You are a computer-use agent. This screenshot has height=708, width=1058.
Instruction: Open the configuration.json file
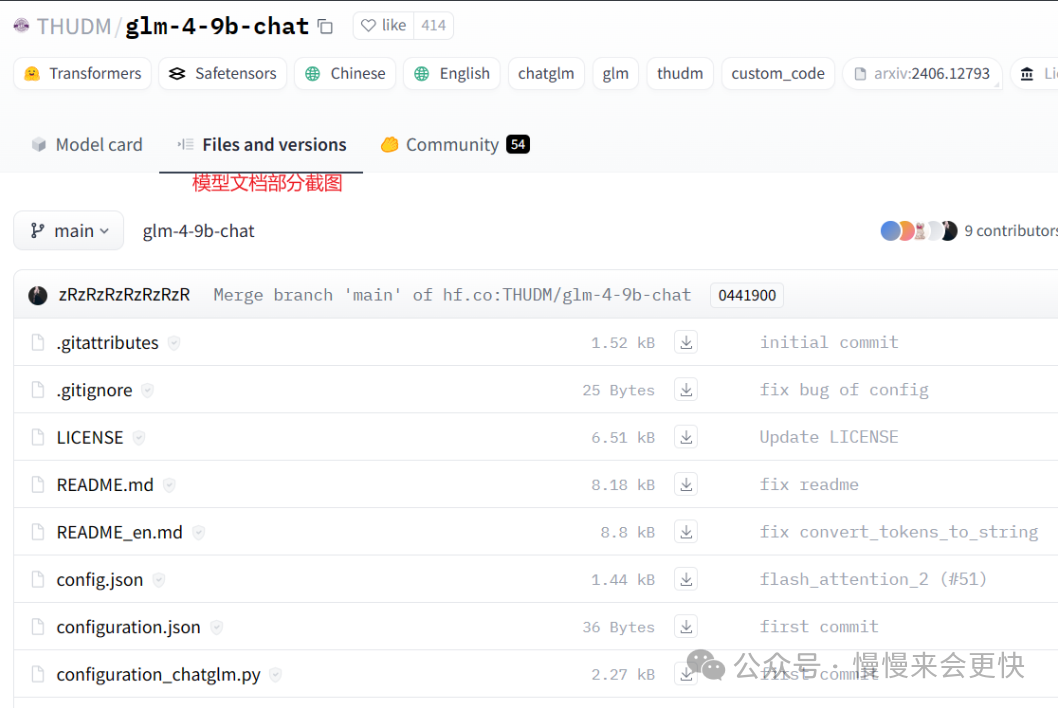128,627
